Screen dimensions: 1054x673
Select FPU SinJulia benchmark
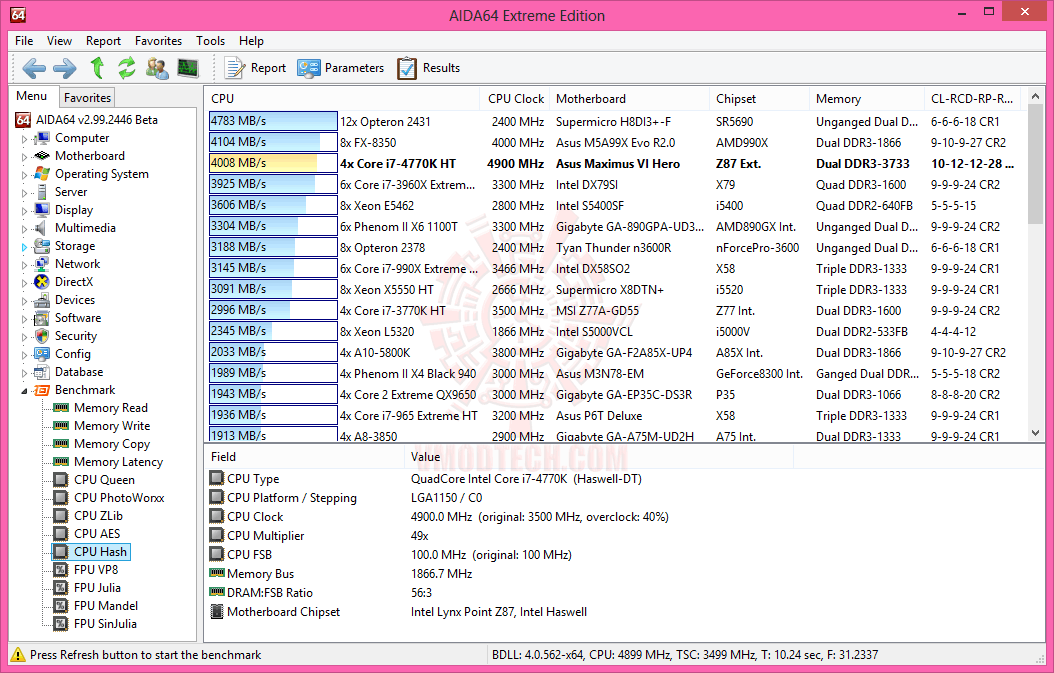105,624
